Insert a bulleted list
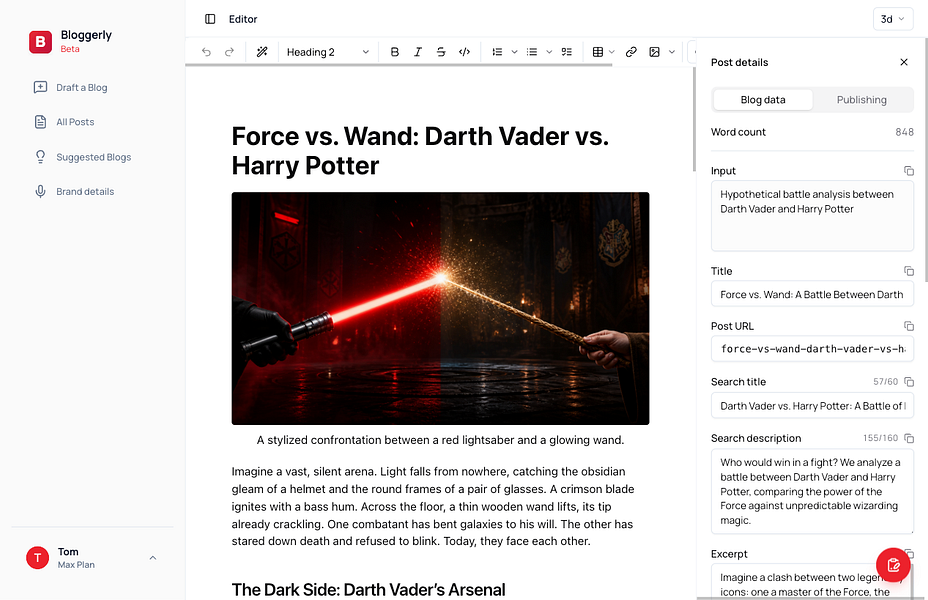 [x=532, y=52]
